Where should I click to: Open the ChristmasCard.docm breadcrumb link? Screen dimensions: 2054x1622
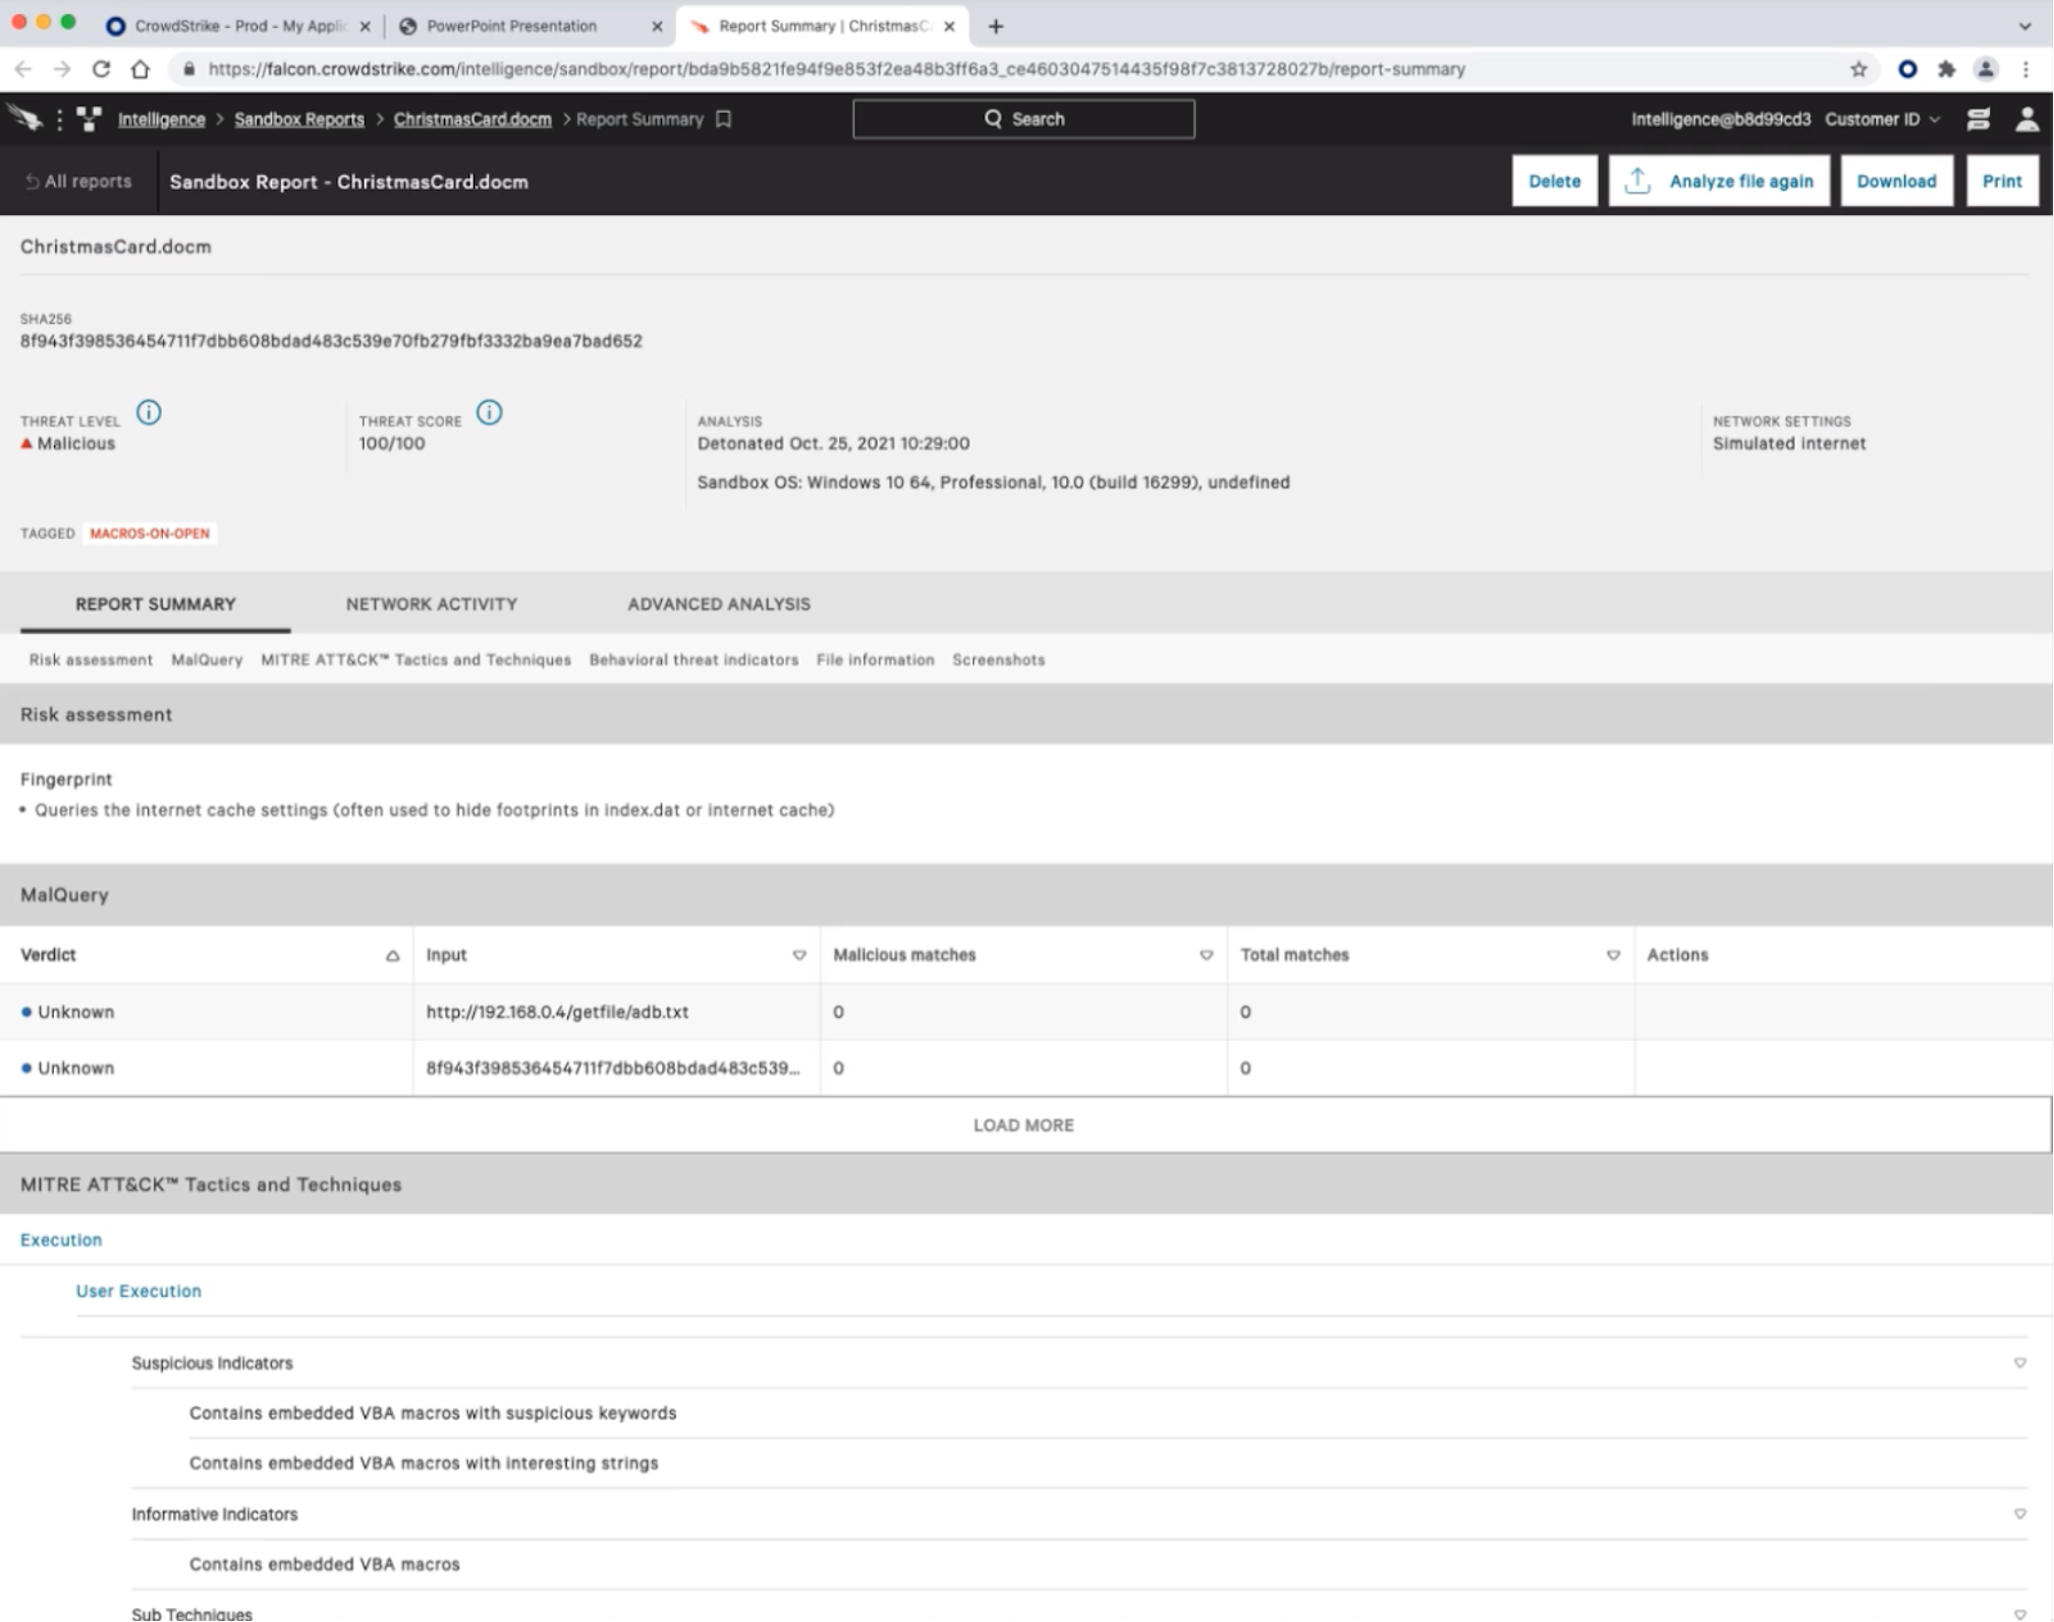[x=472, y=119]
